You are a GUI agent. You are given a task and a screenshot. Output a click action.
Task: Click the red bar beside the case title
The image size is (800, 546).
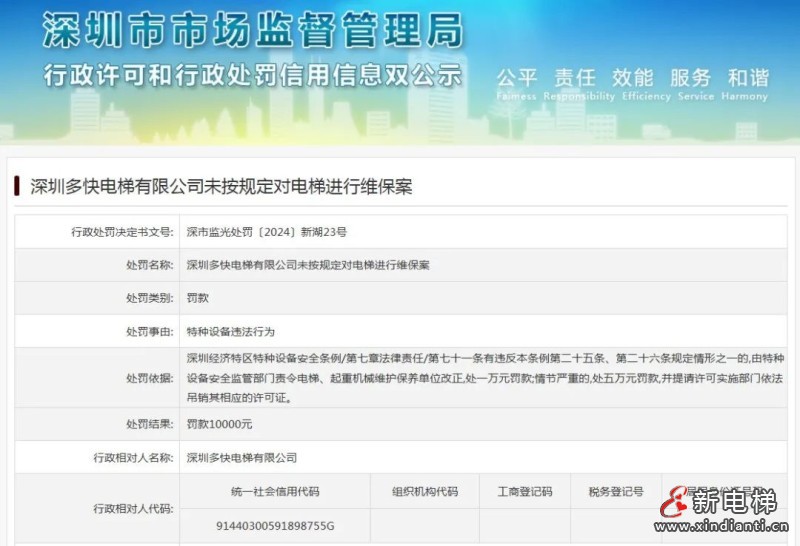18,186
